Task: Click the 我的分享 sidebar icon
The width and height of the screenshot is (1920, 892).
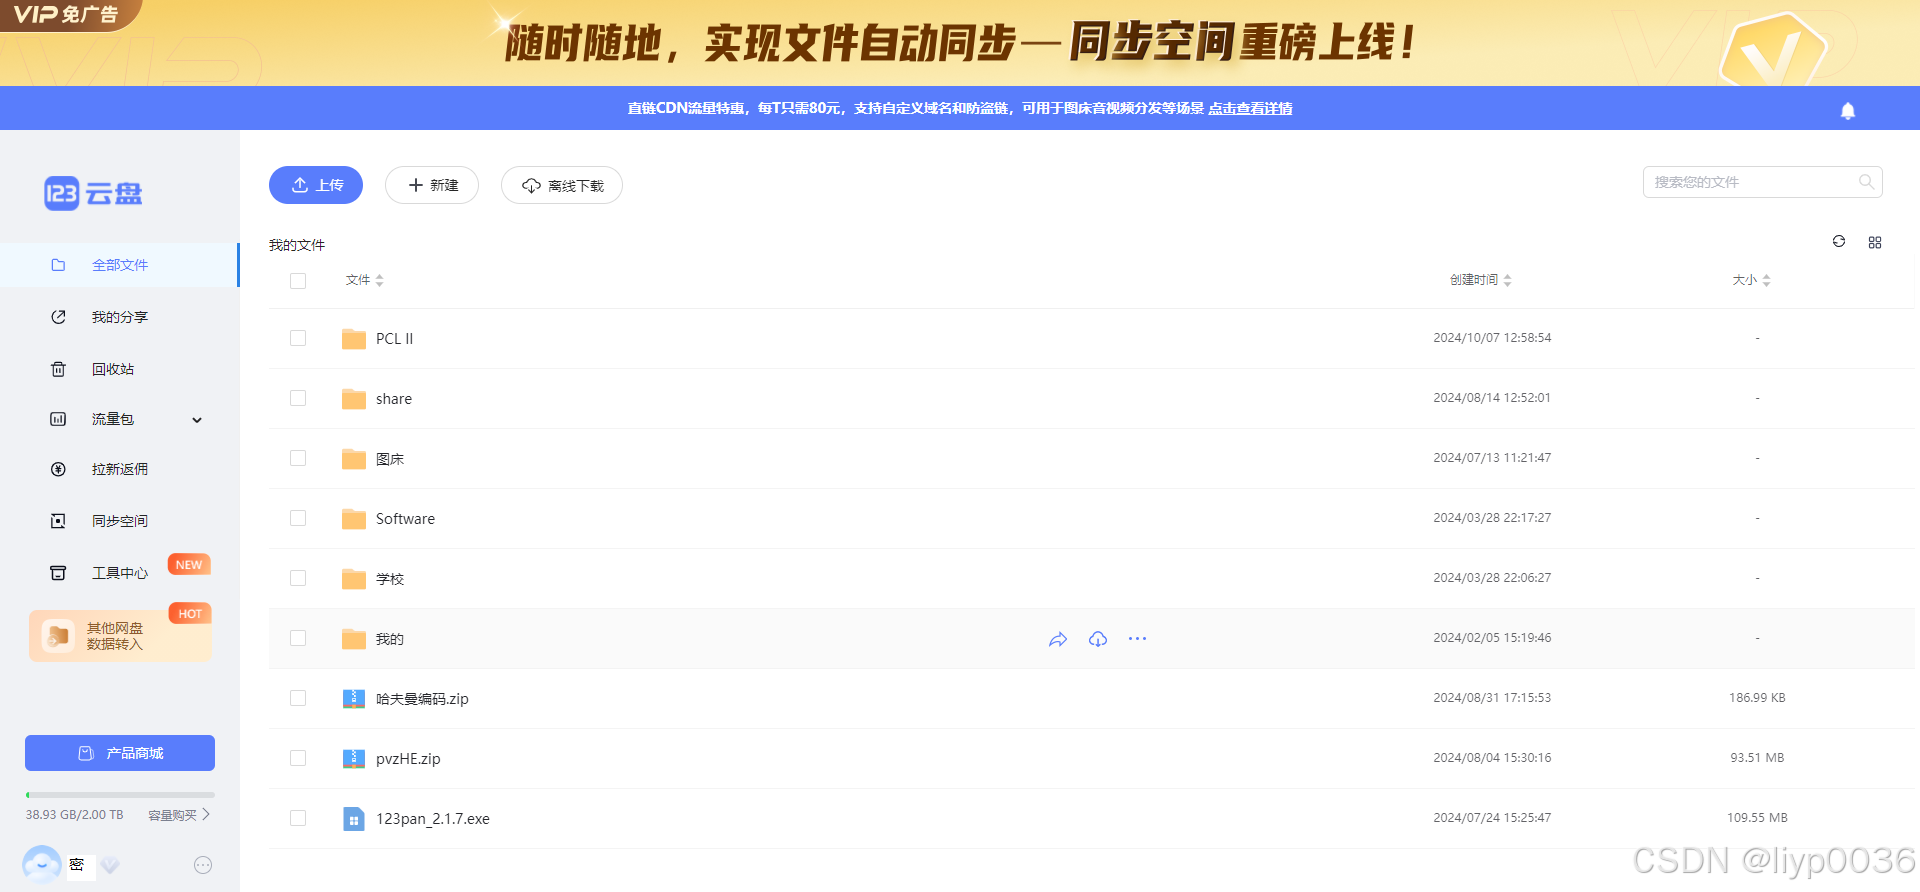Action: pyautogui.click(x=58, y=317)
